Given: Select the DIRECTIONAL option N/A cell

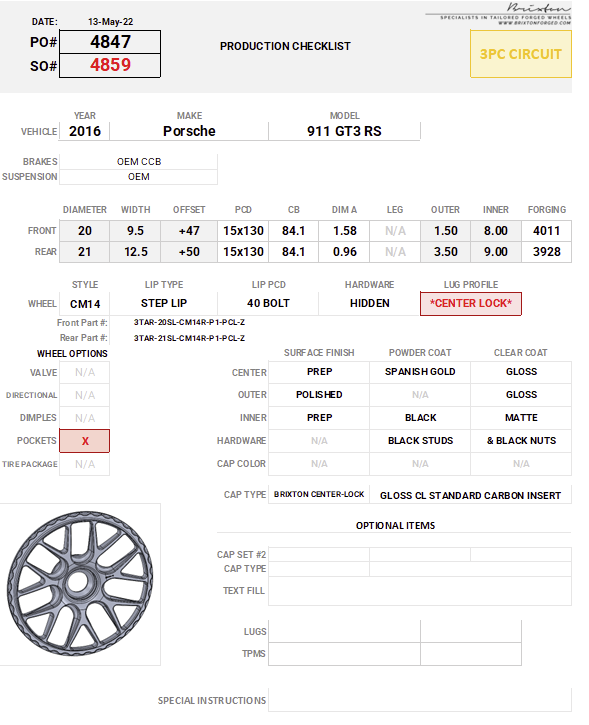Looking at the screenshot, I should point(85,395).
